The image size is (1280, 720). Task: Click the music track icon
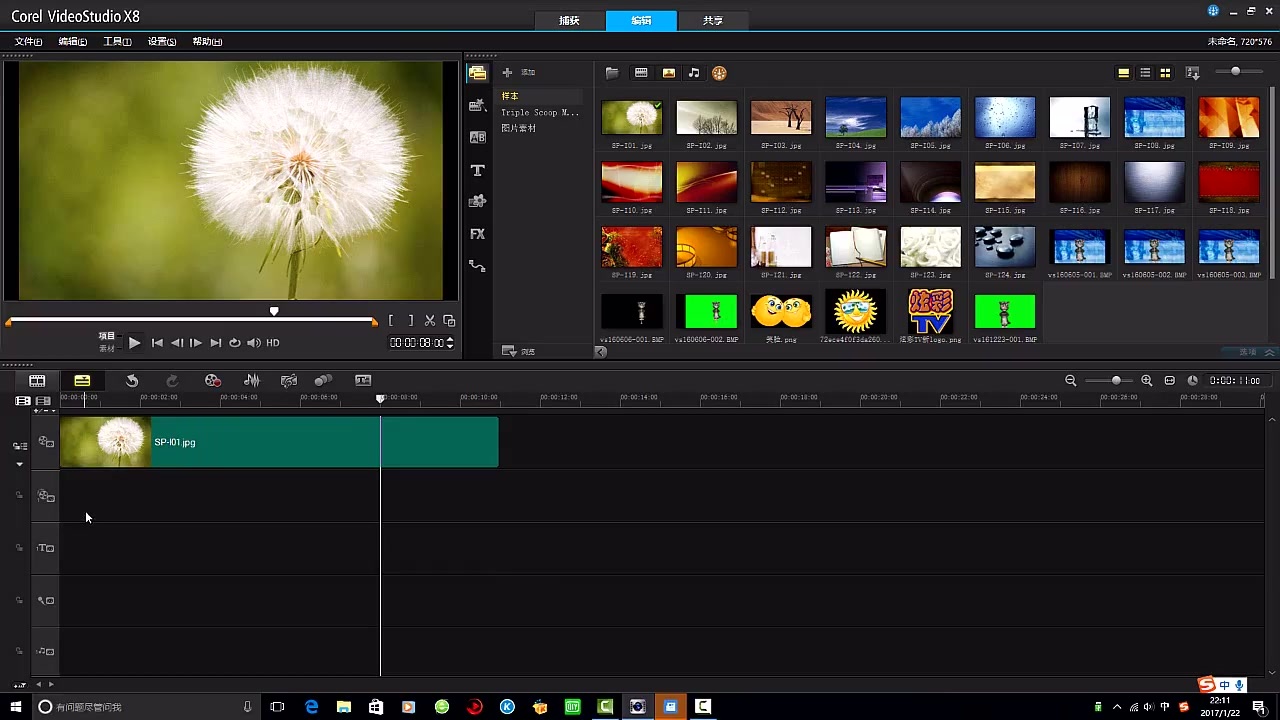[x=46, y=651]
